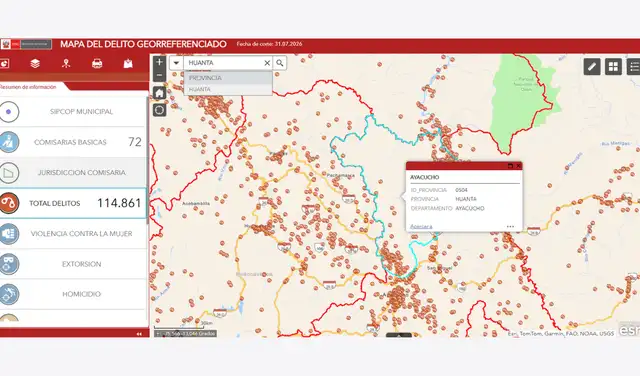
Task: Click the locate-me circle button
Action: [160, 110]
